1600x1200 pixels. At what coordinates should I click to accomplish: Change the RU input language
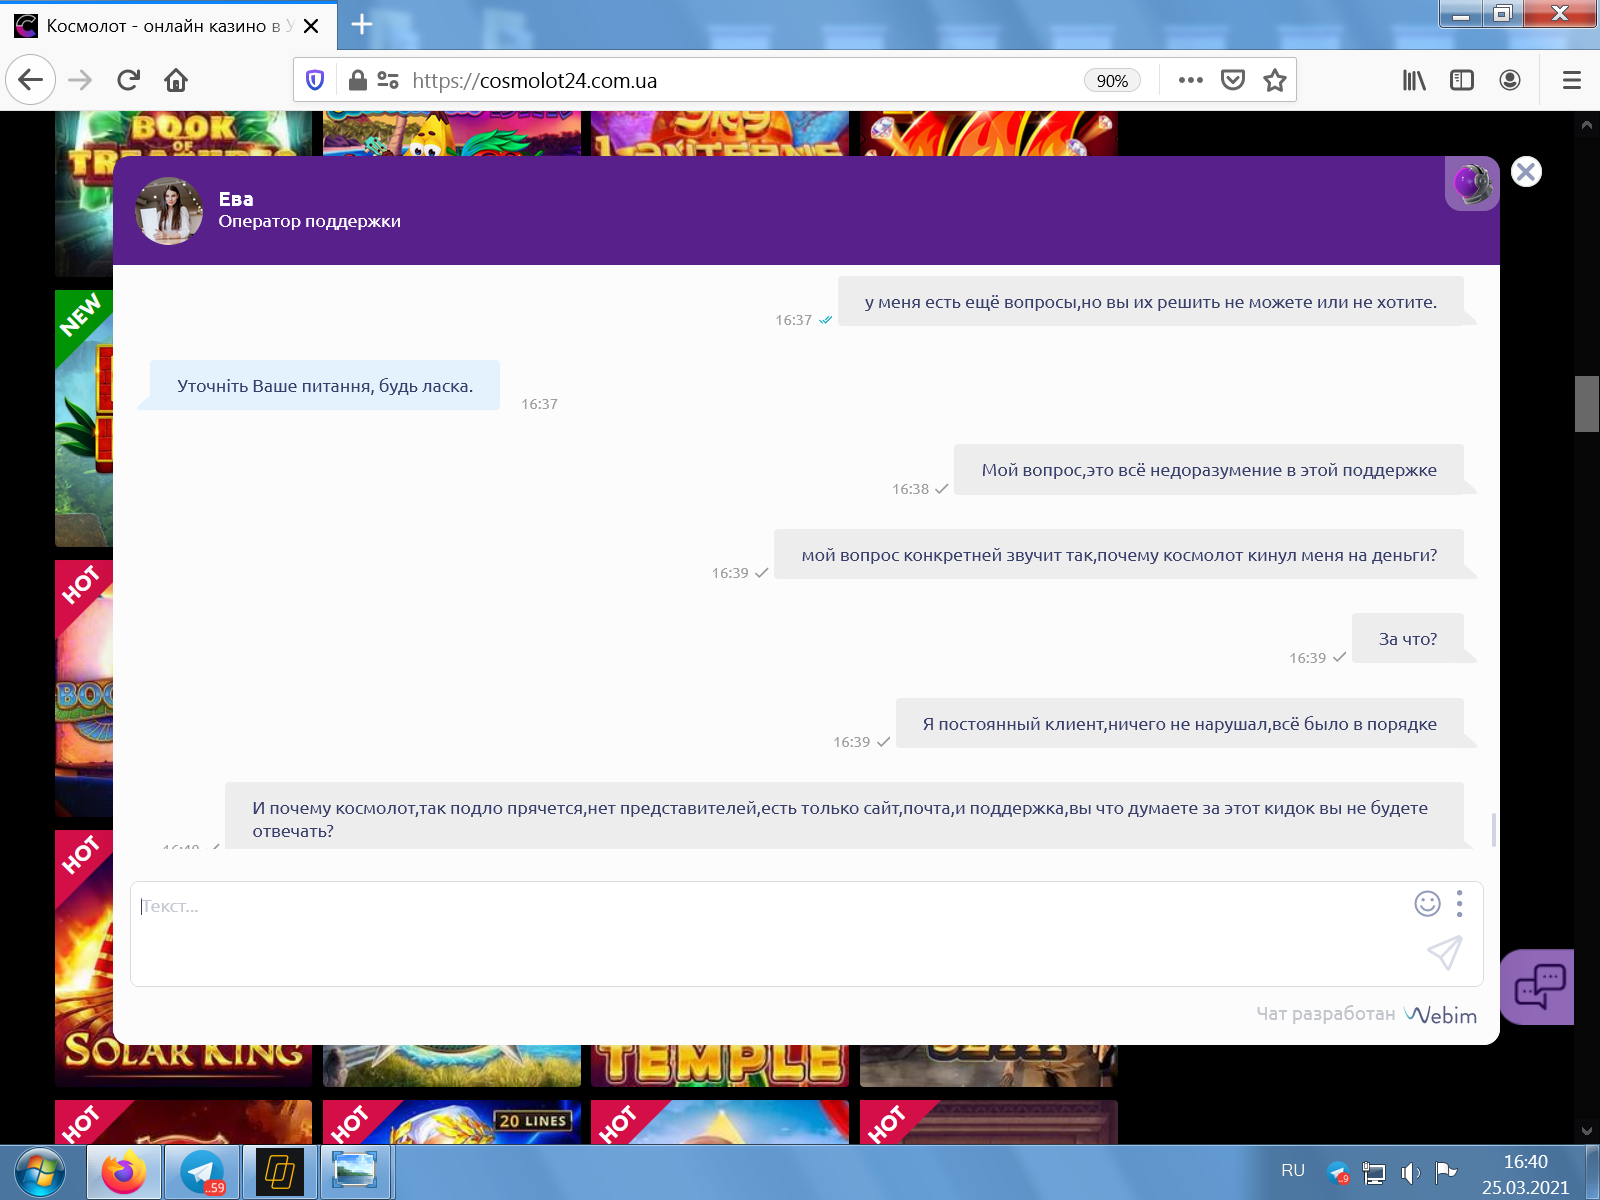pos(1293,1171)
